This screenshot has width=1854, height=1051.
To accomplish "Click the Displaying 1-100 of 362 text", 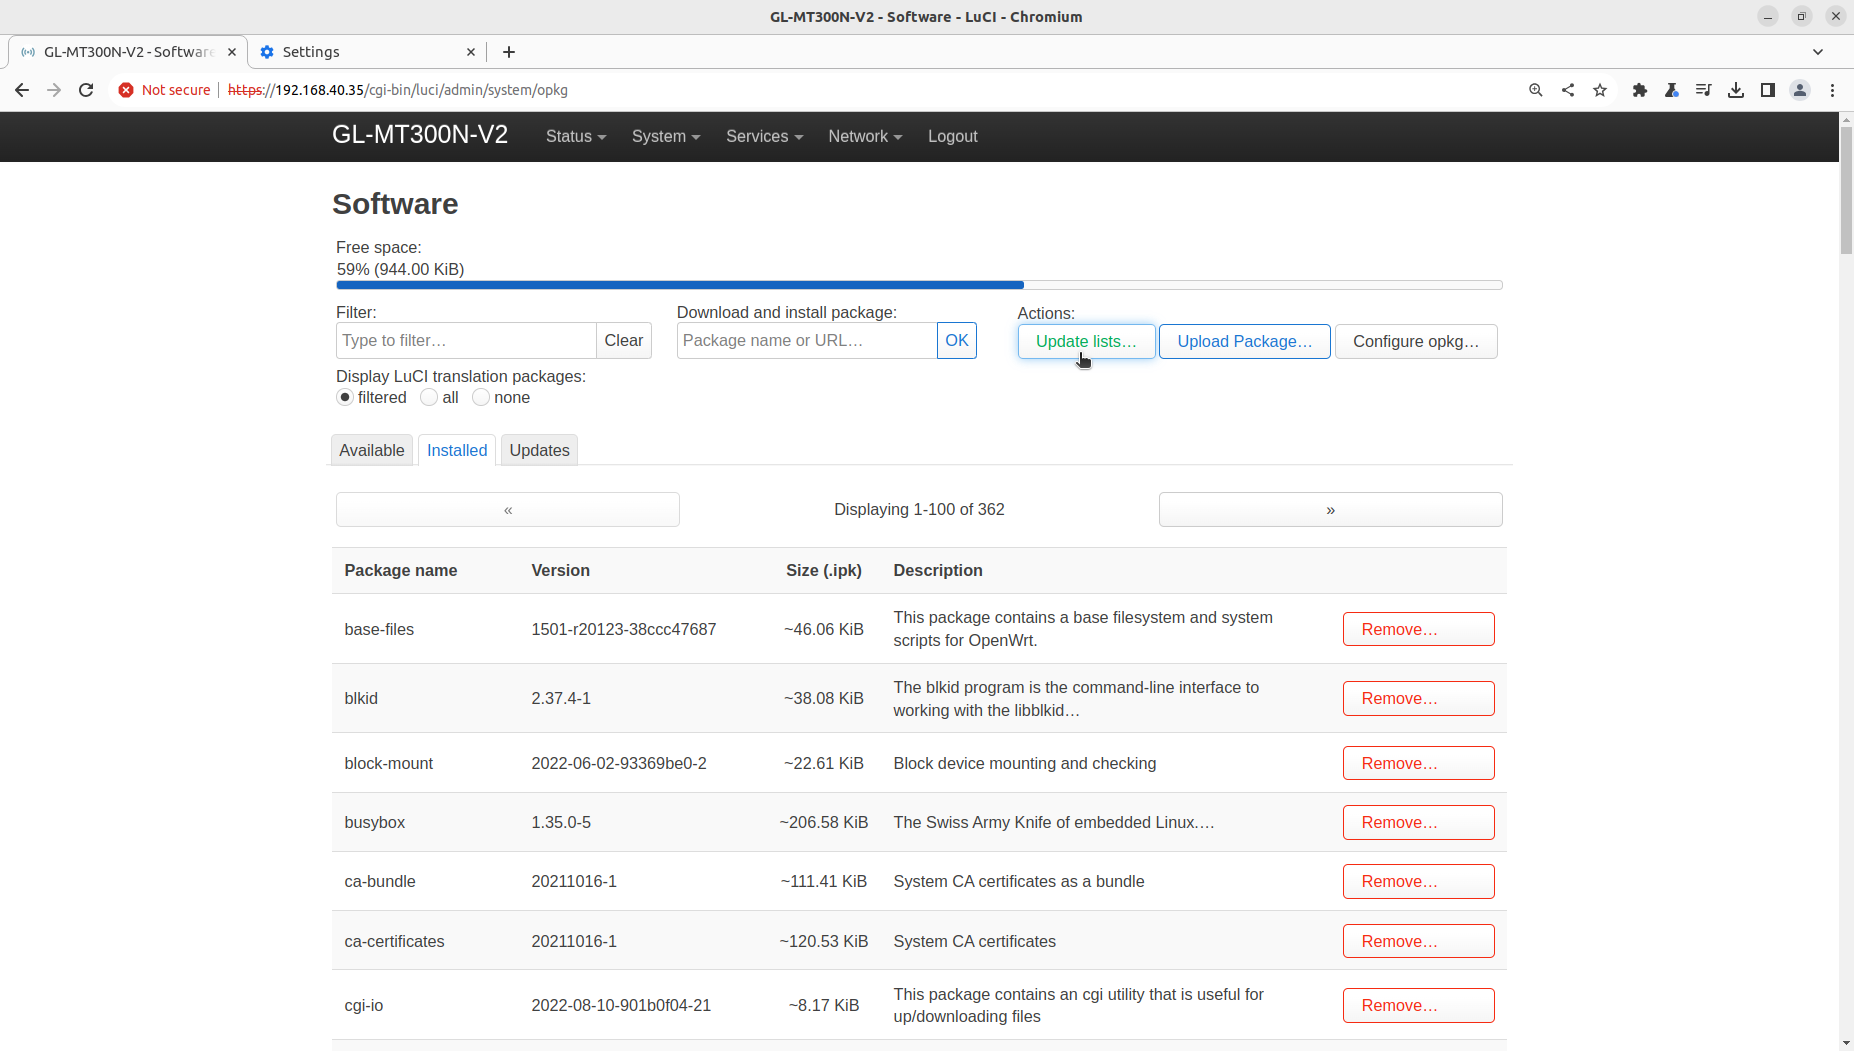I will coord(919,509).
